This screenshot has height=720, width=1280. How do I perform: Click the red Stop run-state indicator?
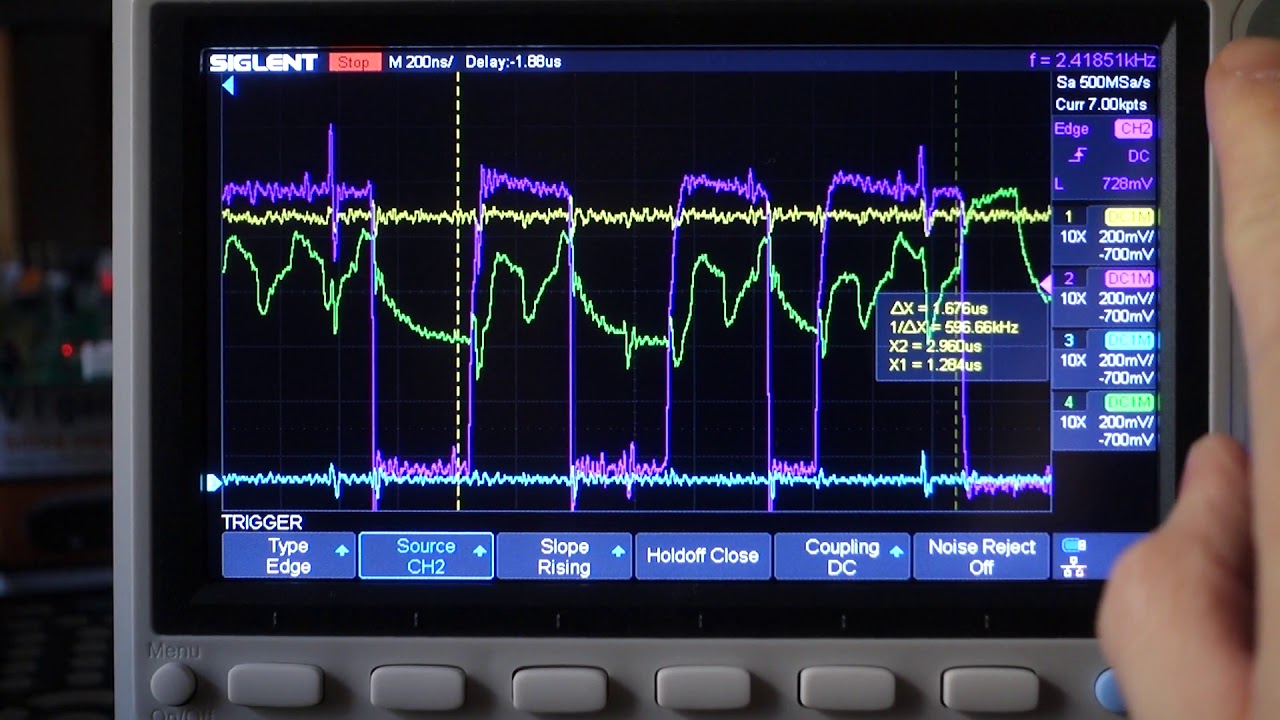(x=354, y=62)
